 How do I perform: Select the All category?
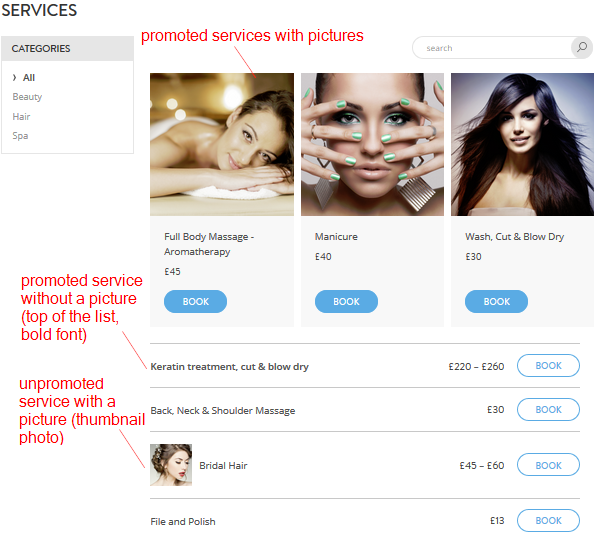[29, 77]
